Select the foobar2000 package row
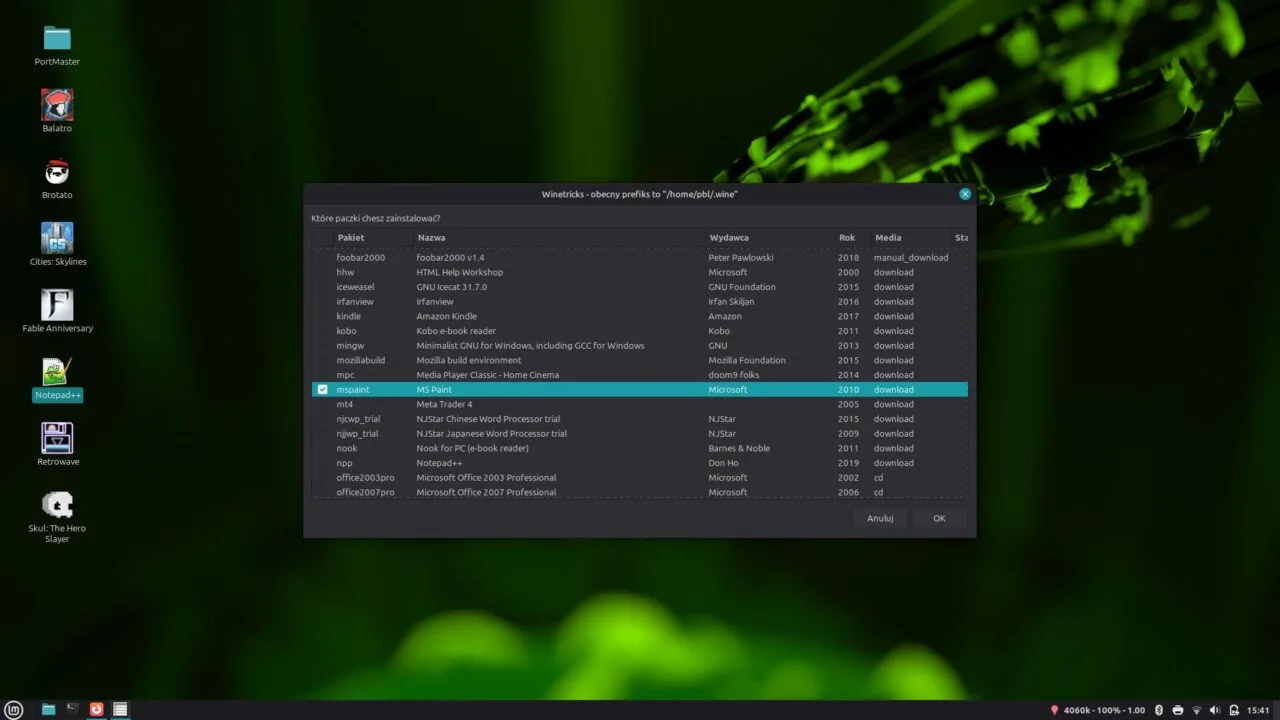 pos(640,258)
